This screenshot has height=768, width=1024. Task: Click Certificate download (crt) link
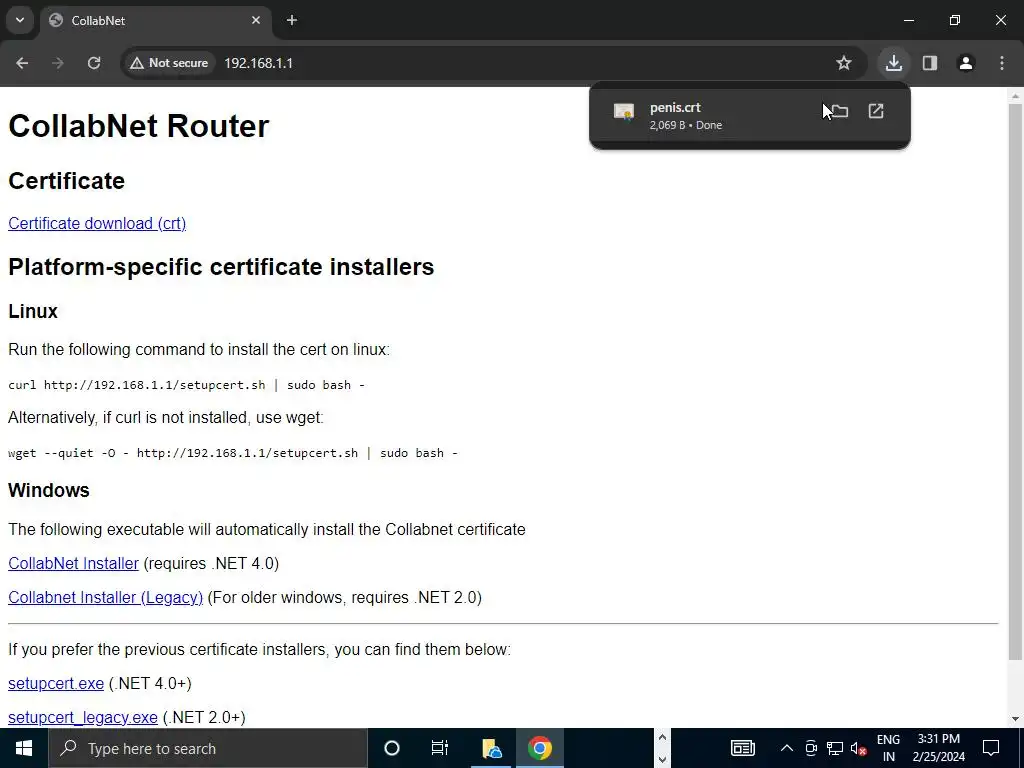point(97,223)
